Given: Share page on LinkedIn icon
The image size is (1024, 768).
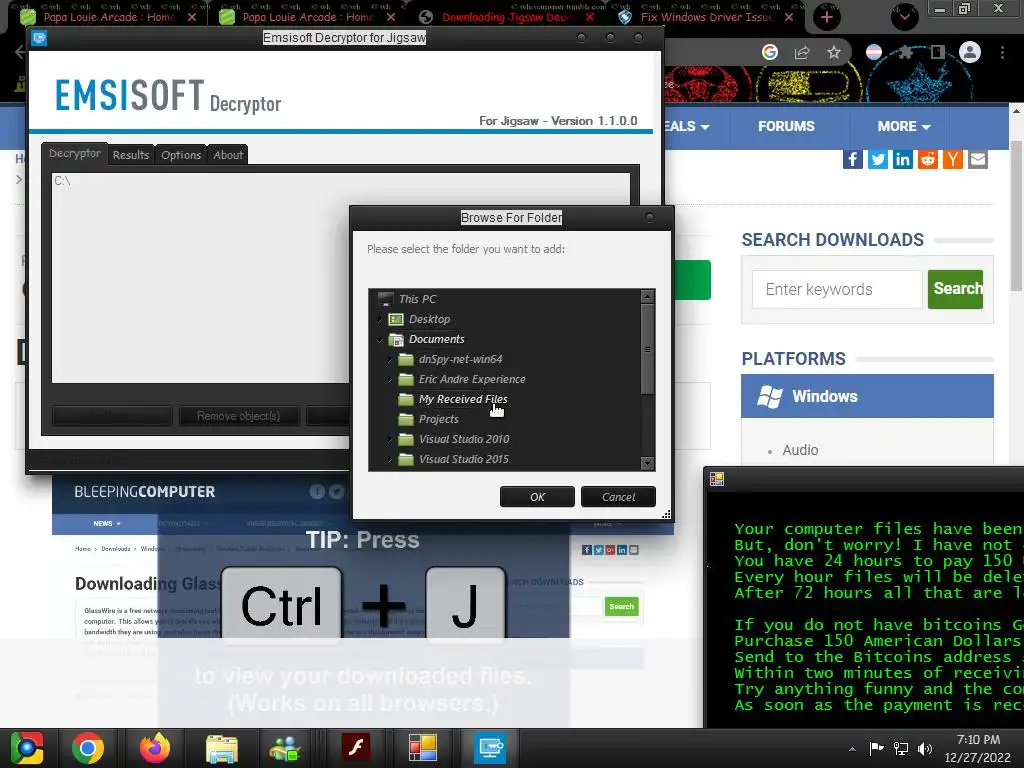Looking at the screenshot, I should tap(903, 159).
